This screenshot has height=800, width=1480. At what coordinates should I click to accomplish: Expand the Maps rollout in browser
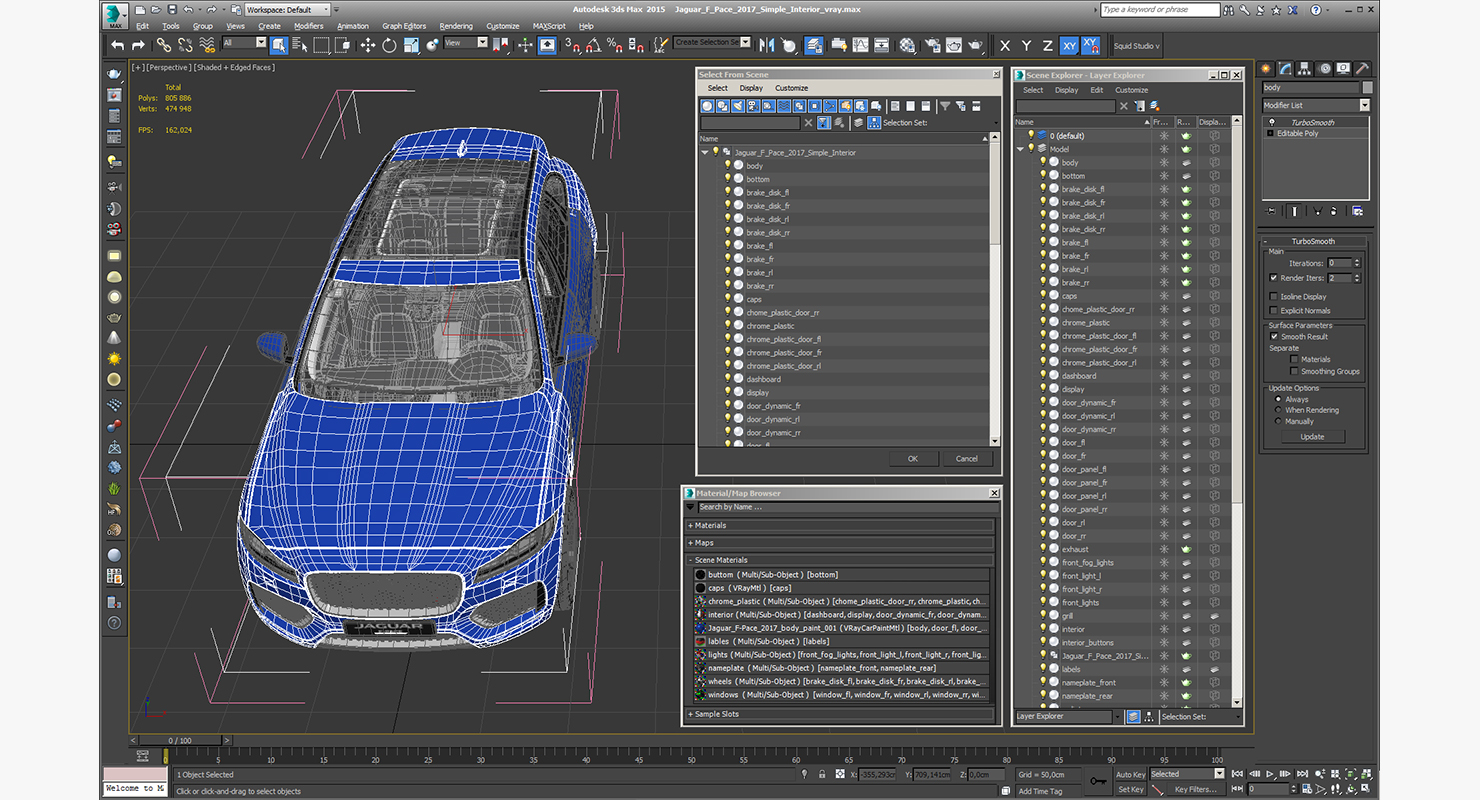pos(839,543)
